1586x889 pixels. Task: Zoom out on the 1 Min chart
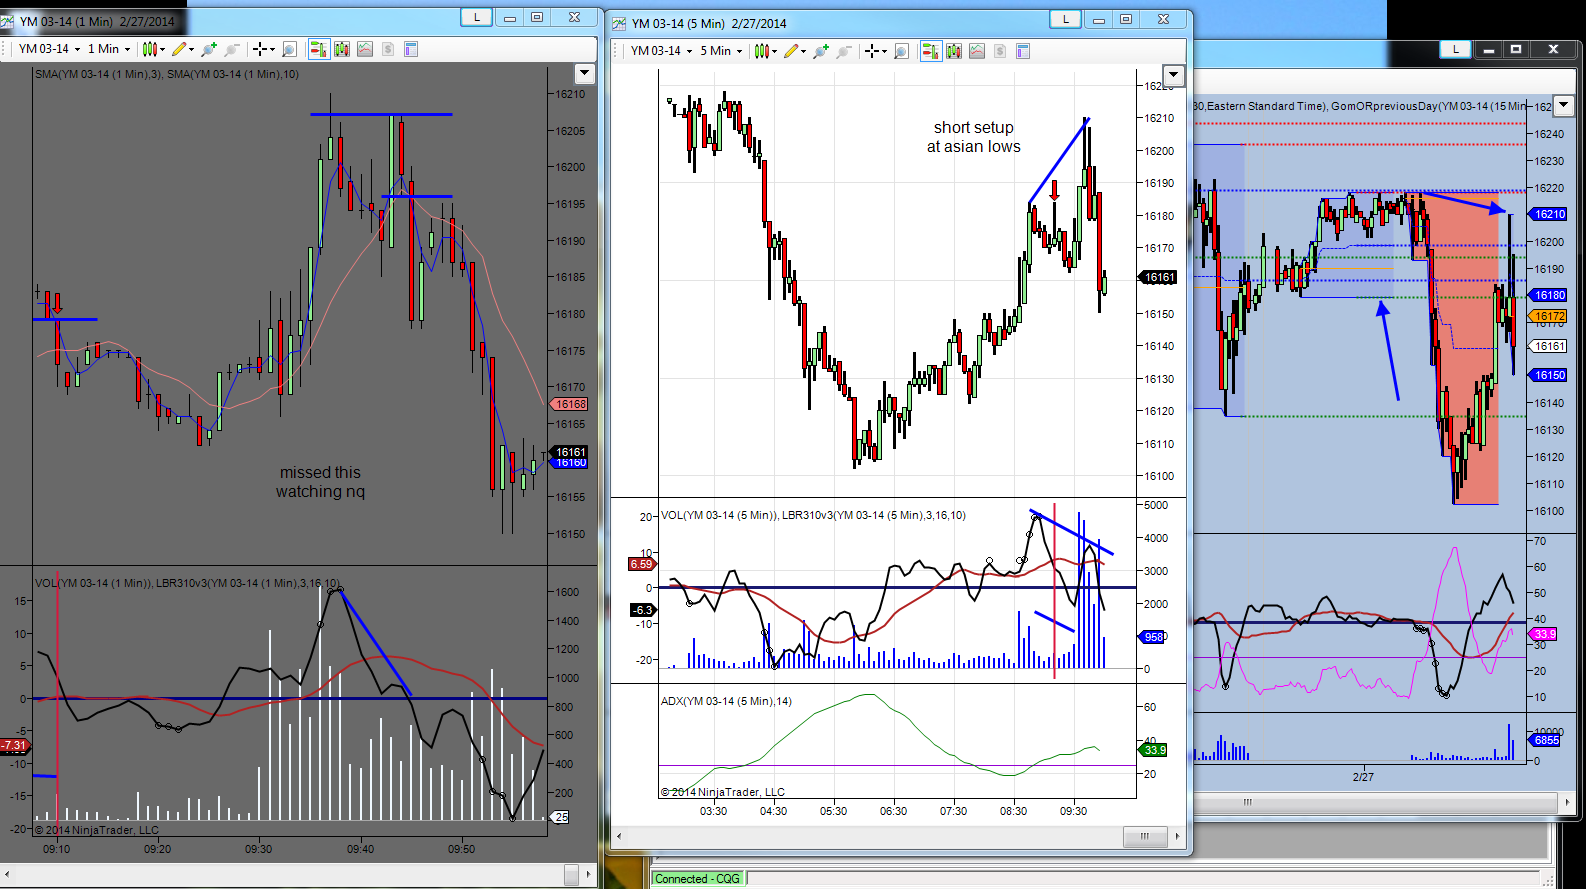click(x=231, y=49)
